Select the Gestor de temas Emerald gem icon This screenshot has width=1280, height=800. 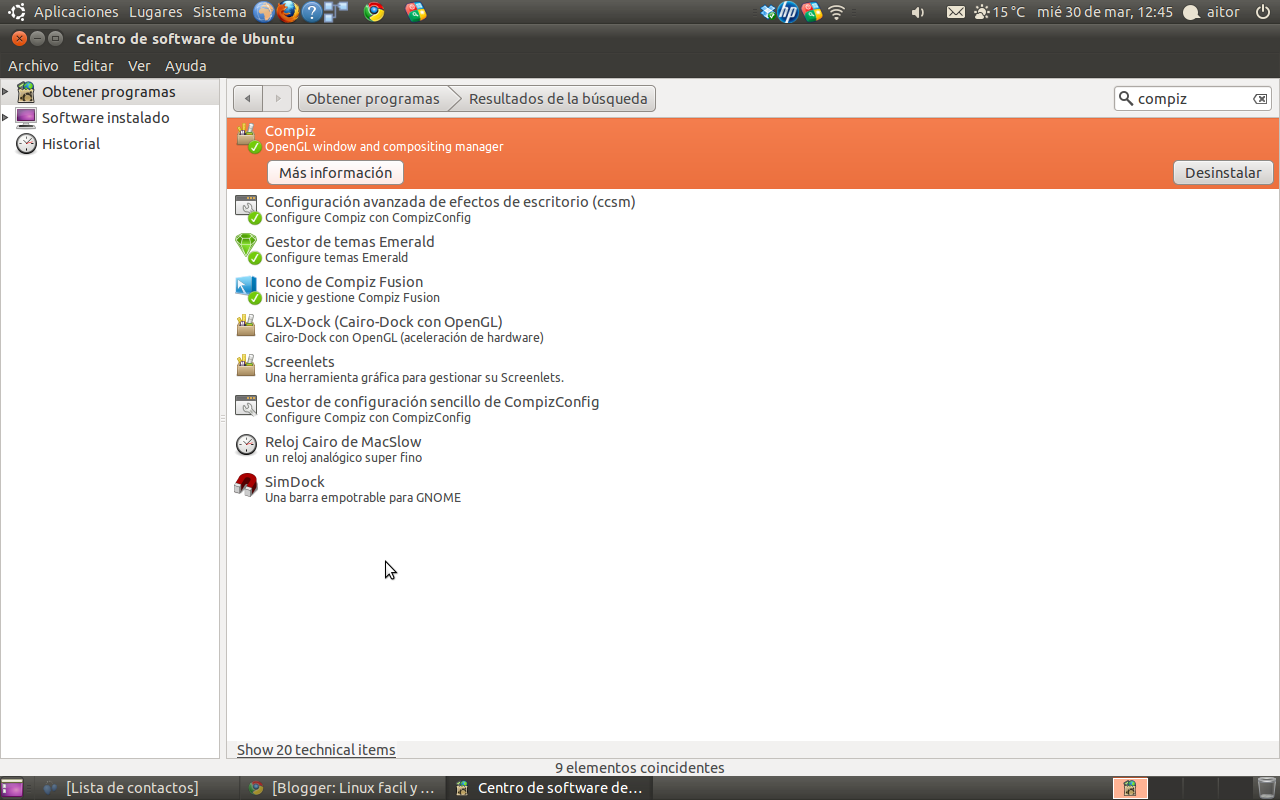(246, 246)
